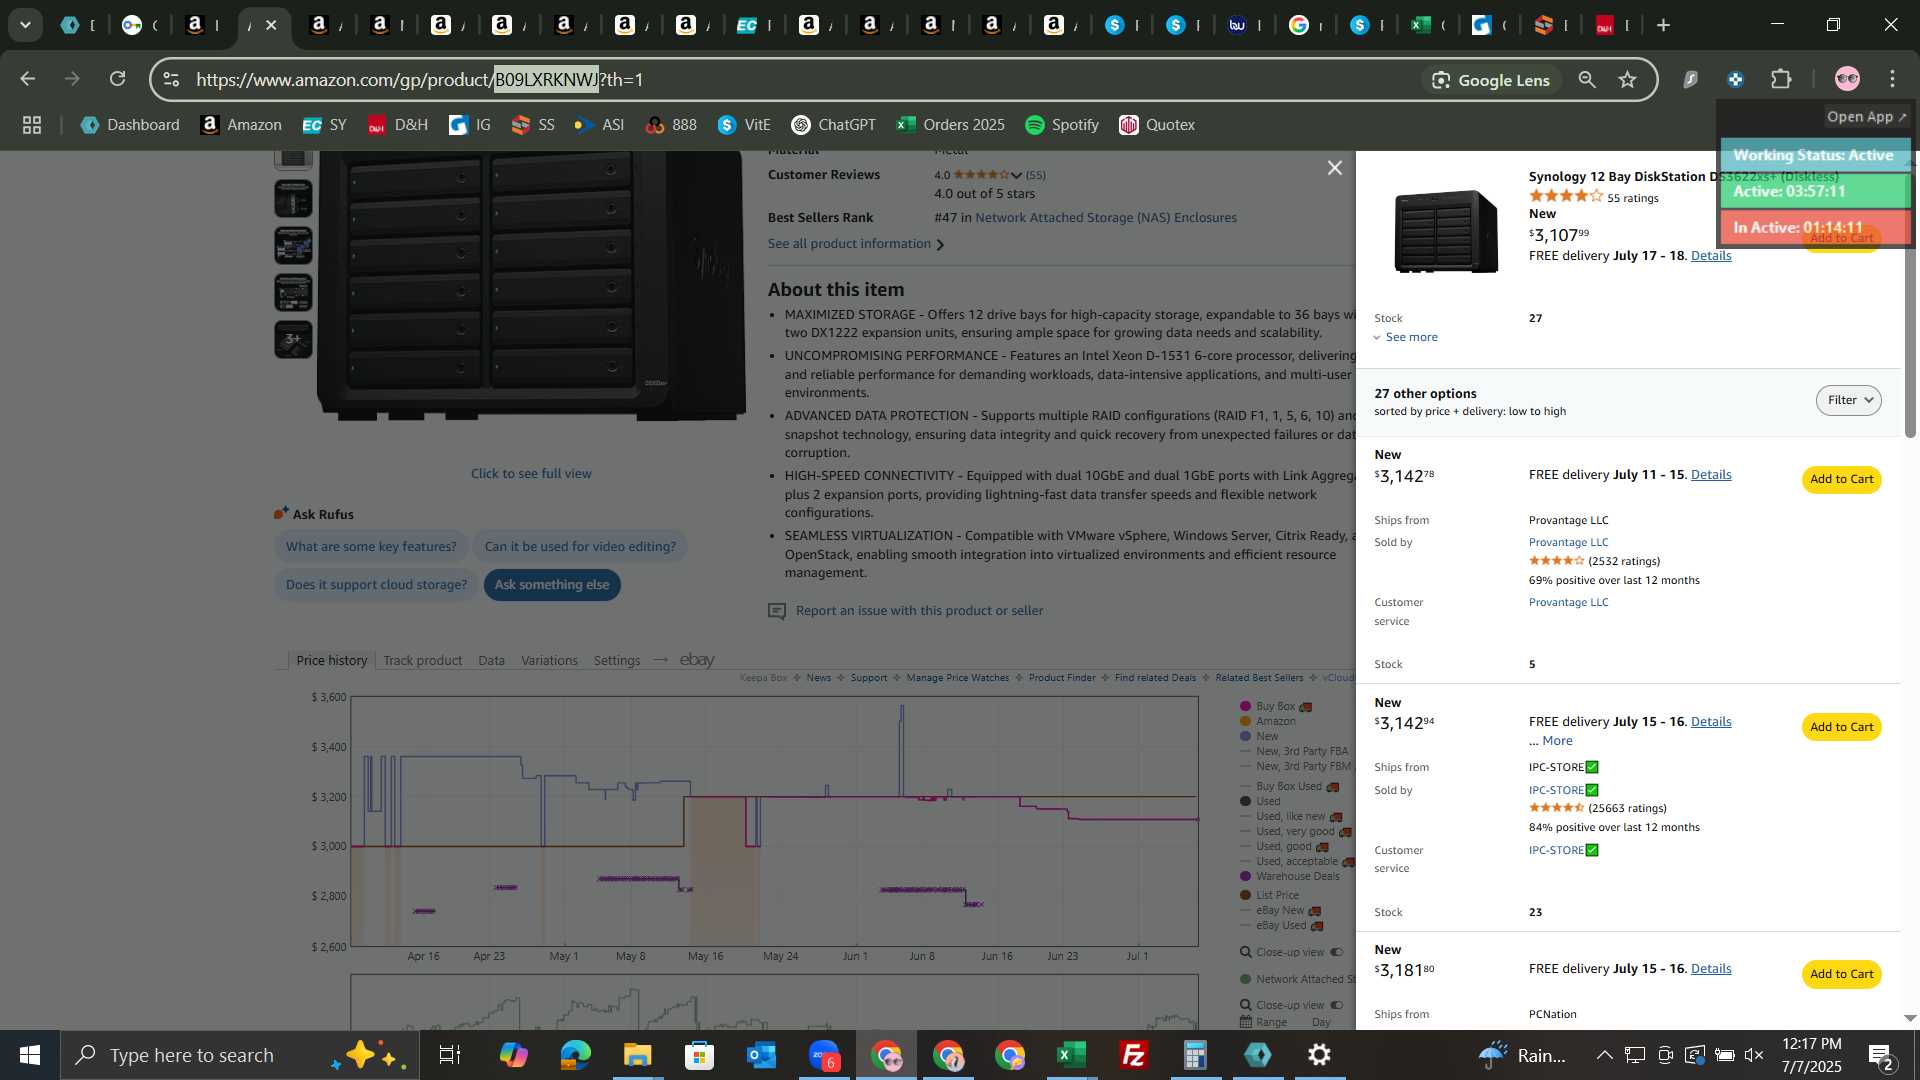Ask Rufus about cloud storage support
1920x1080 pixels.
376,585
